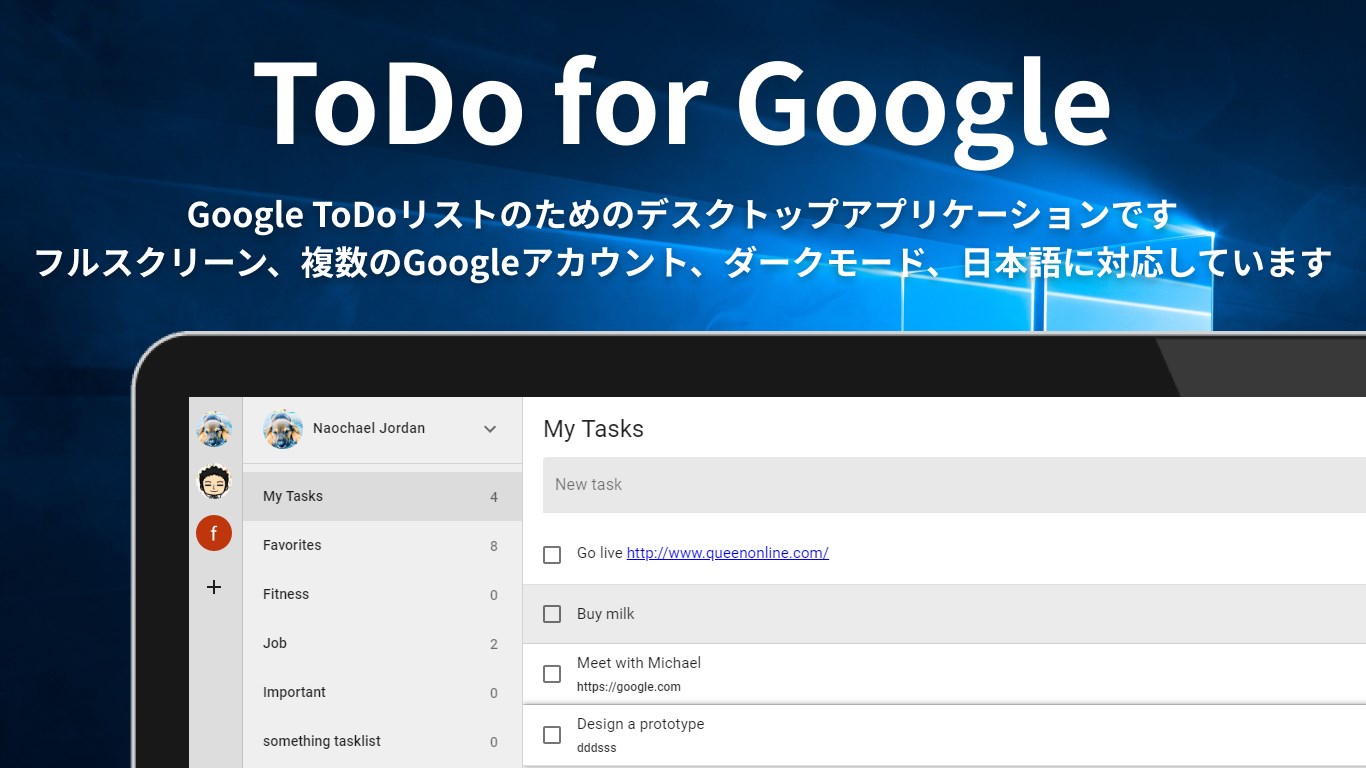
Task: Click the Naochael Jordan profile picture
Action: (283, 429)
